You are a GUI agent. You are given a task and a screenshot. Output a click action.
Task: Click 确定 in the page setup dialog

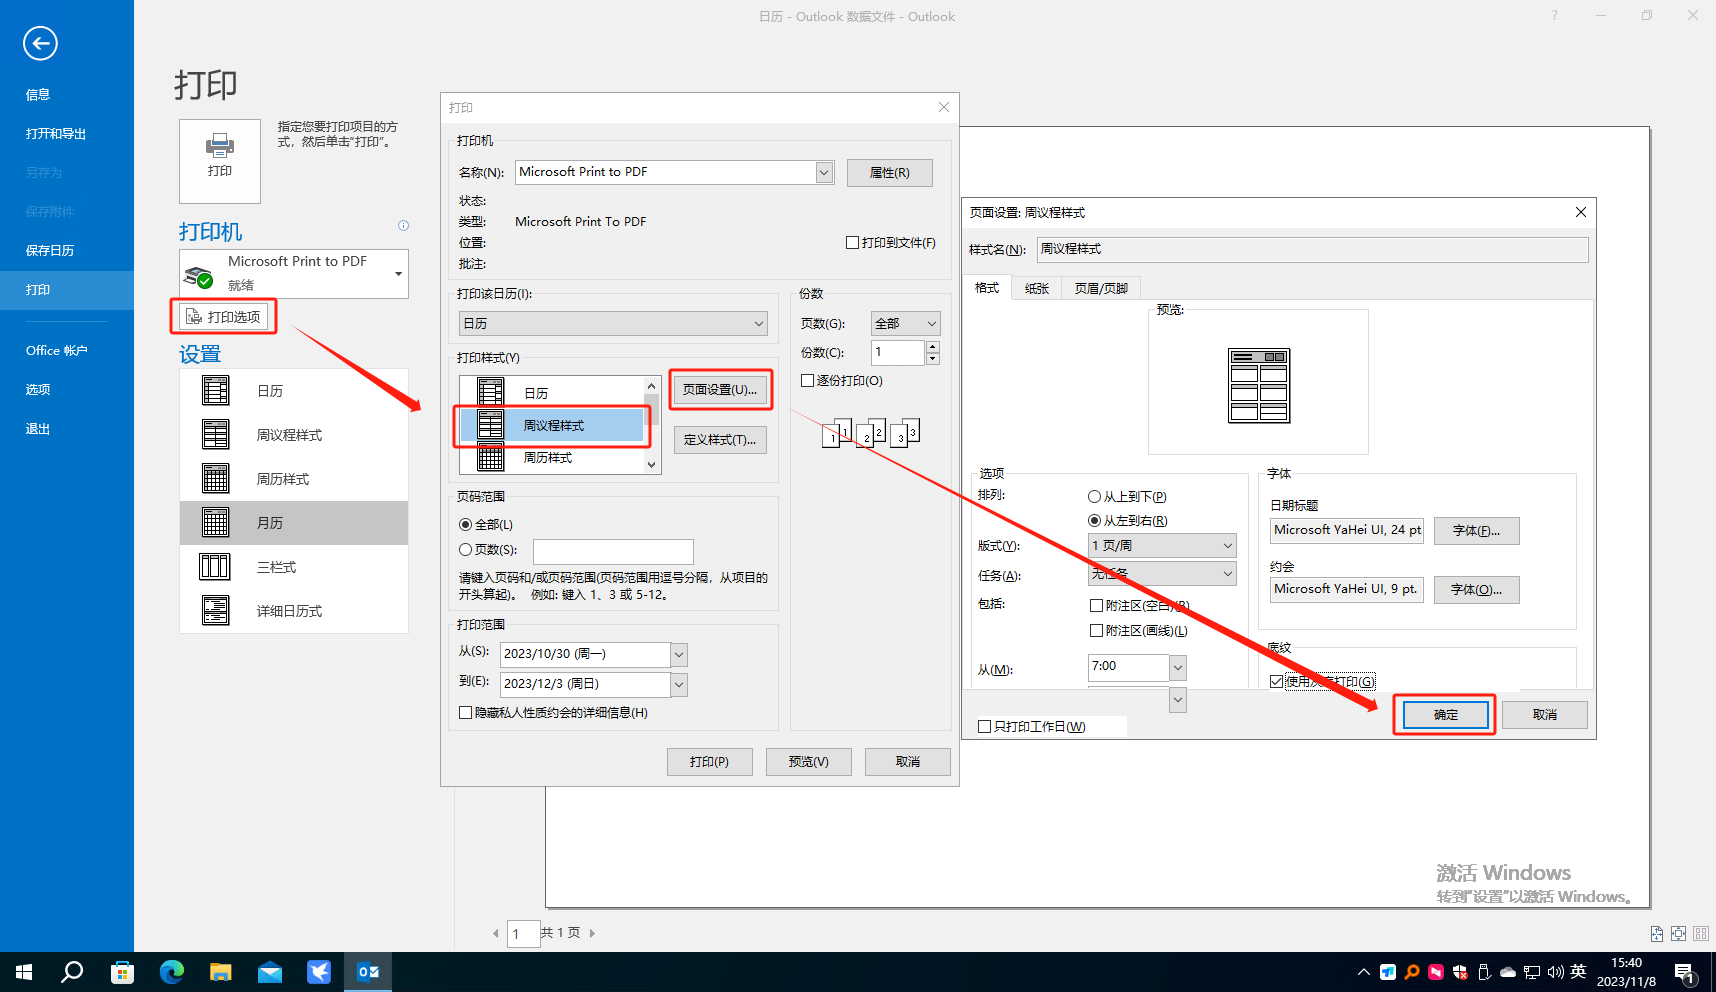coord(1445,715)
